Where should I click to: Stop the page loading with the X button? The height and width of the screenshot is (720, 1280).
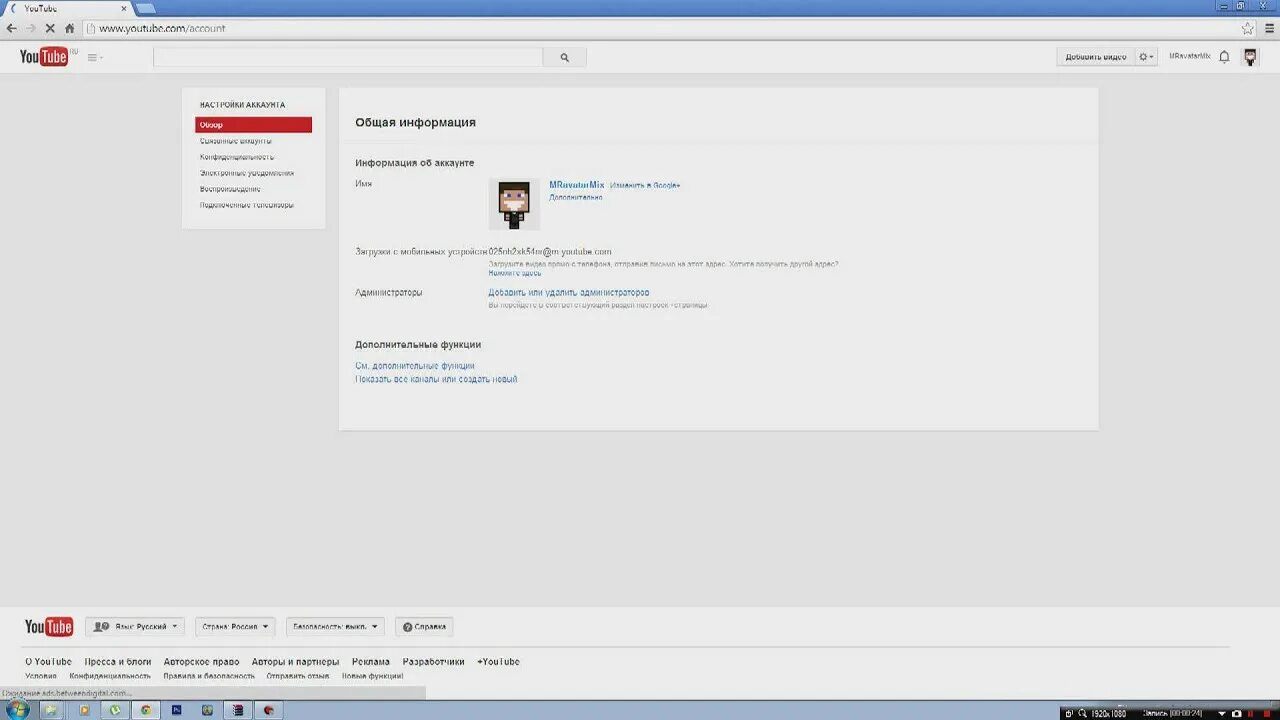50,28
